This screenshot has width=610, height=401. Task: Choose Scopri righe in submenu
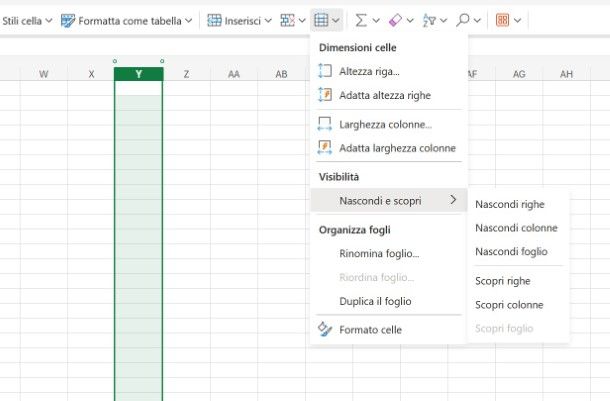click(x=502, y=281)
